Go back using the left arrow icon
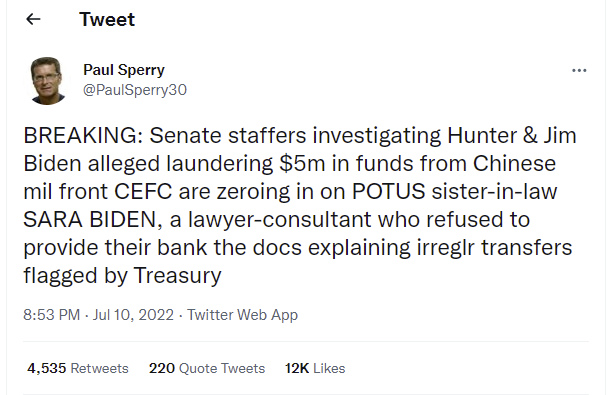This screenshot has width=615, height=395. coord(33,19)
